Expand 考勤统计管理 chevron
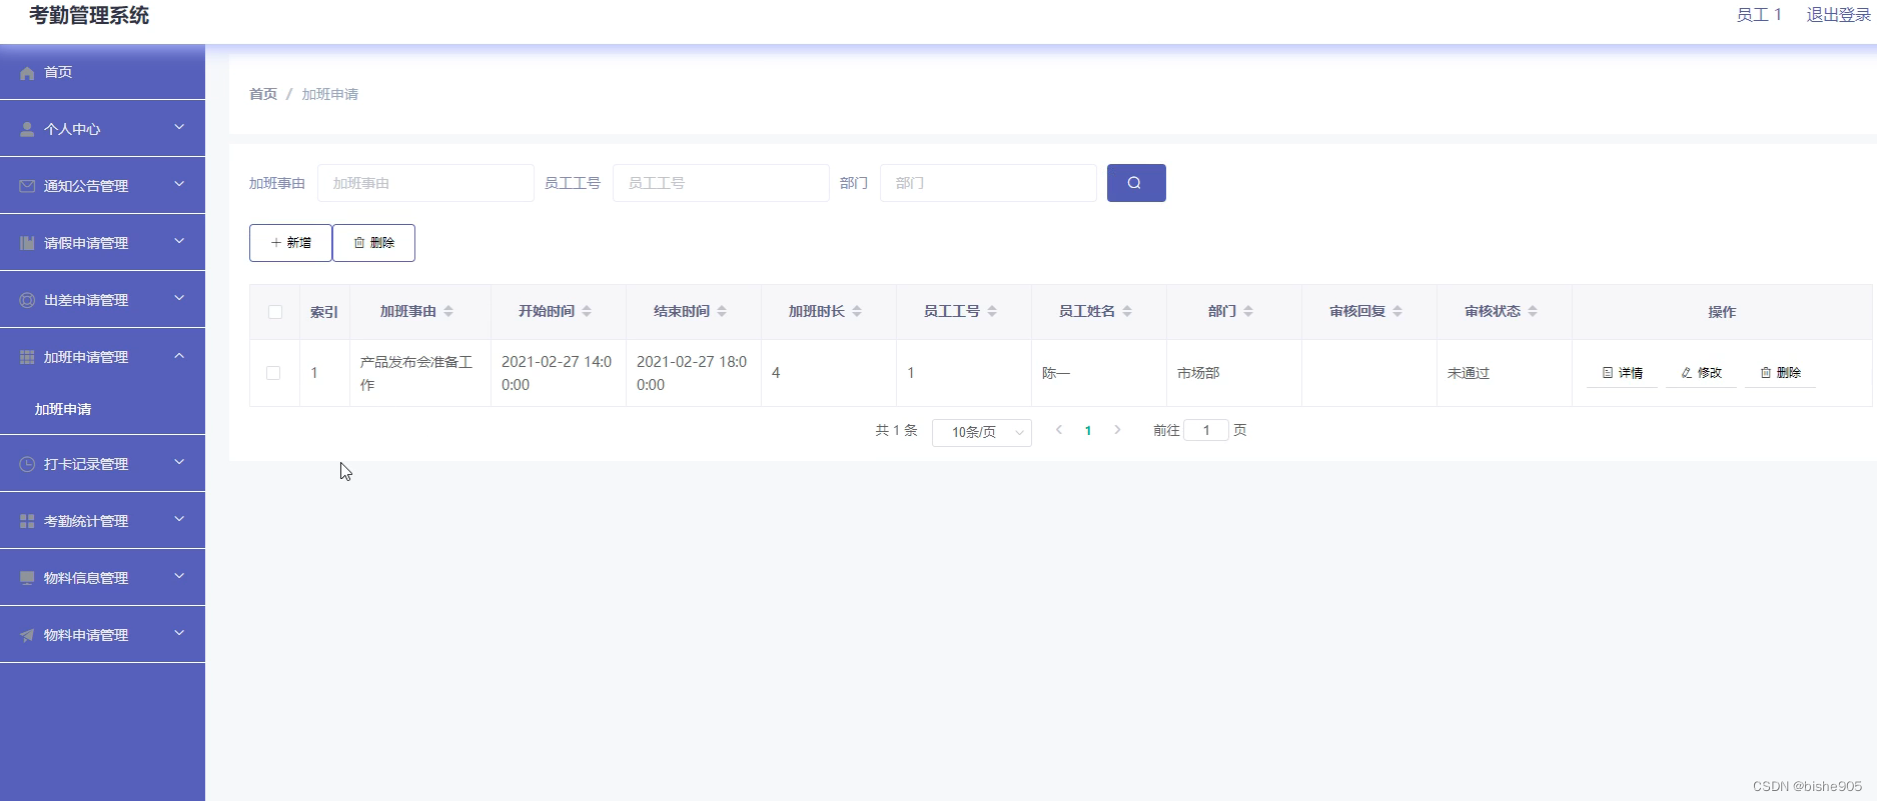This screenshot has width=1877, height=801. coord(180,519)
